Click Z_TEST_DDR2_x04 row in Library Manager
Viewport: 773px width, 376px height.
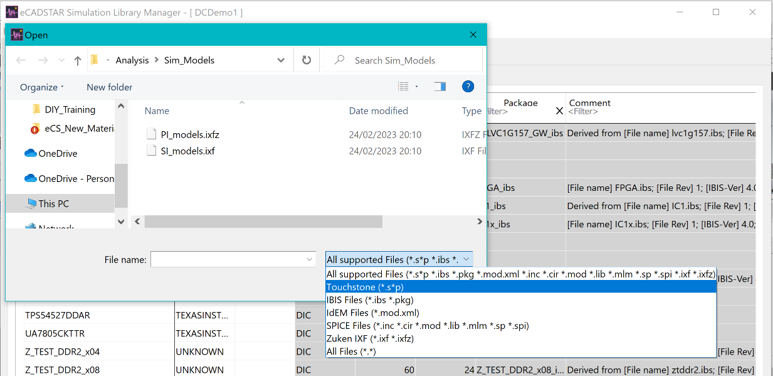[63, 352]
